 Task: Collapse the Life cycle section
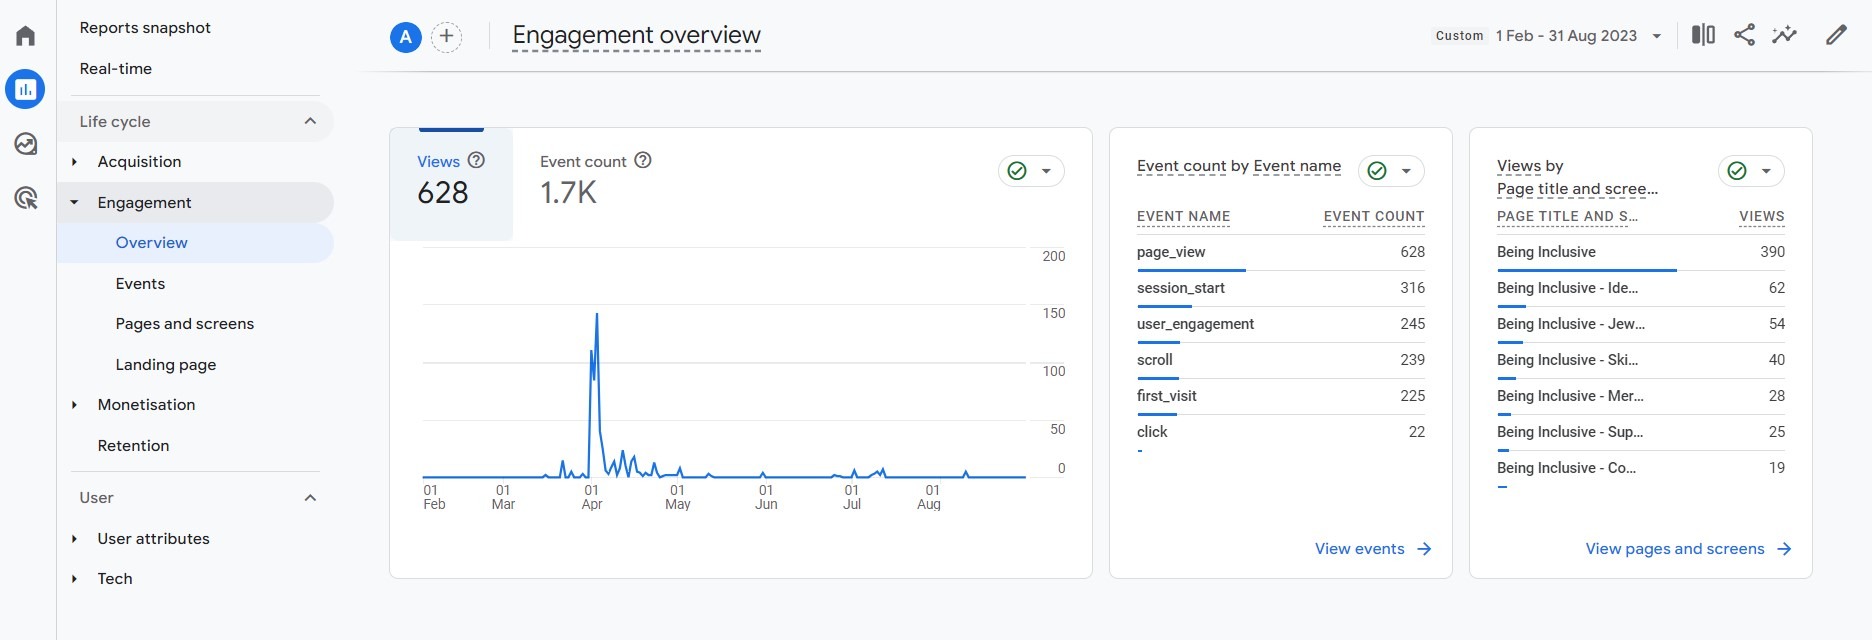(x=310, y=121)
